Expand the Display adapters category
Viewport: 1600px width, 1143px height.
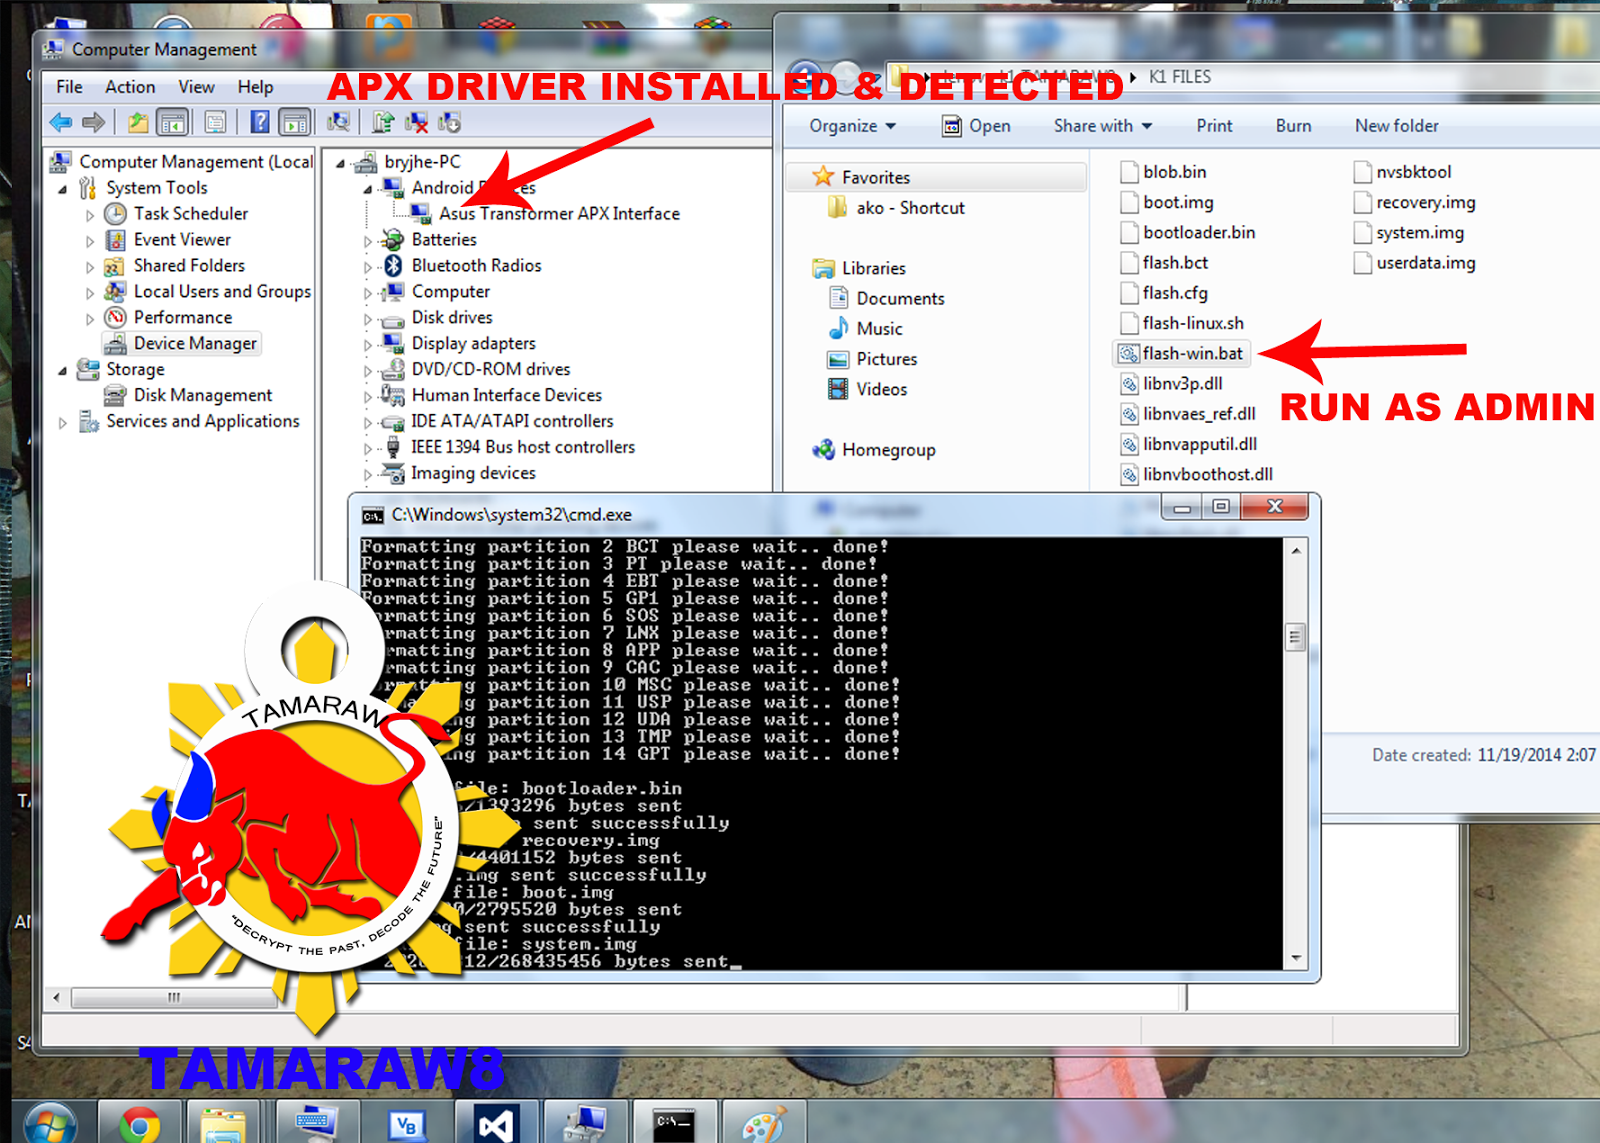click(368, 345)
